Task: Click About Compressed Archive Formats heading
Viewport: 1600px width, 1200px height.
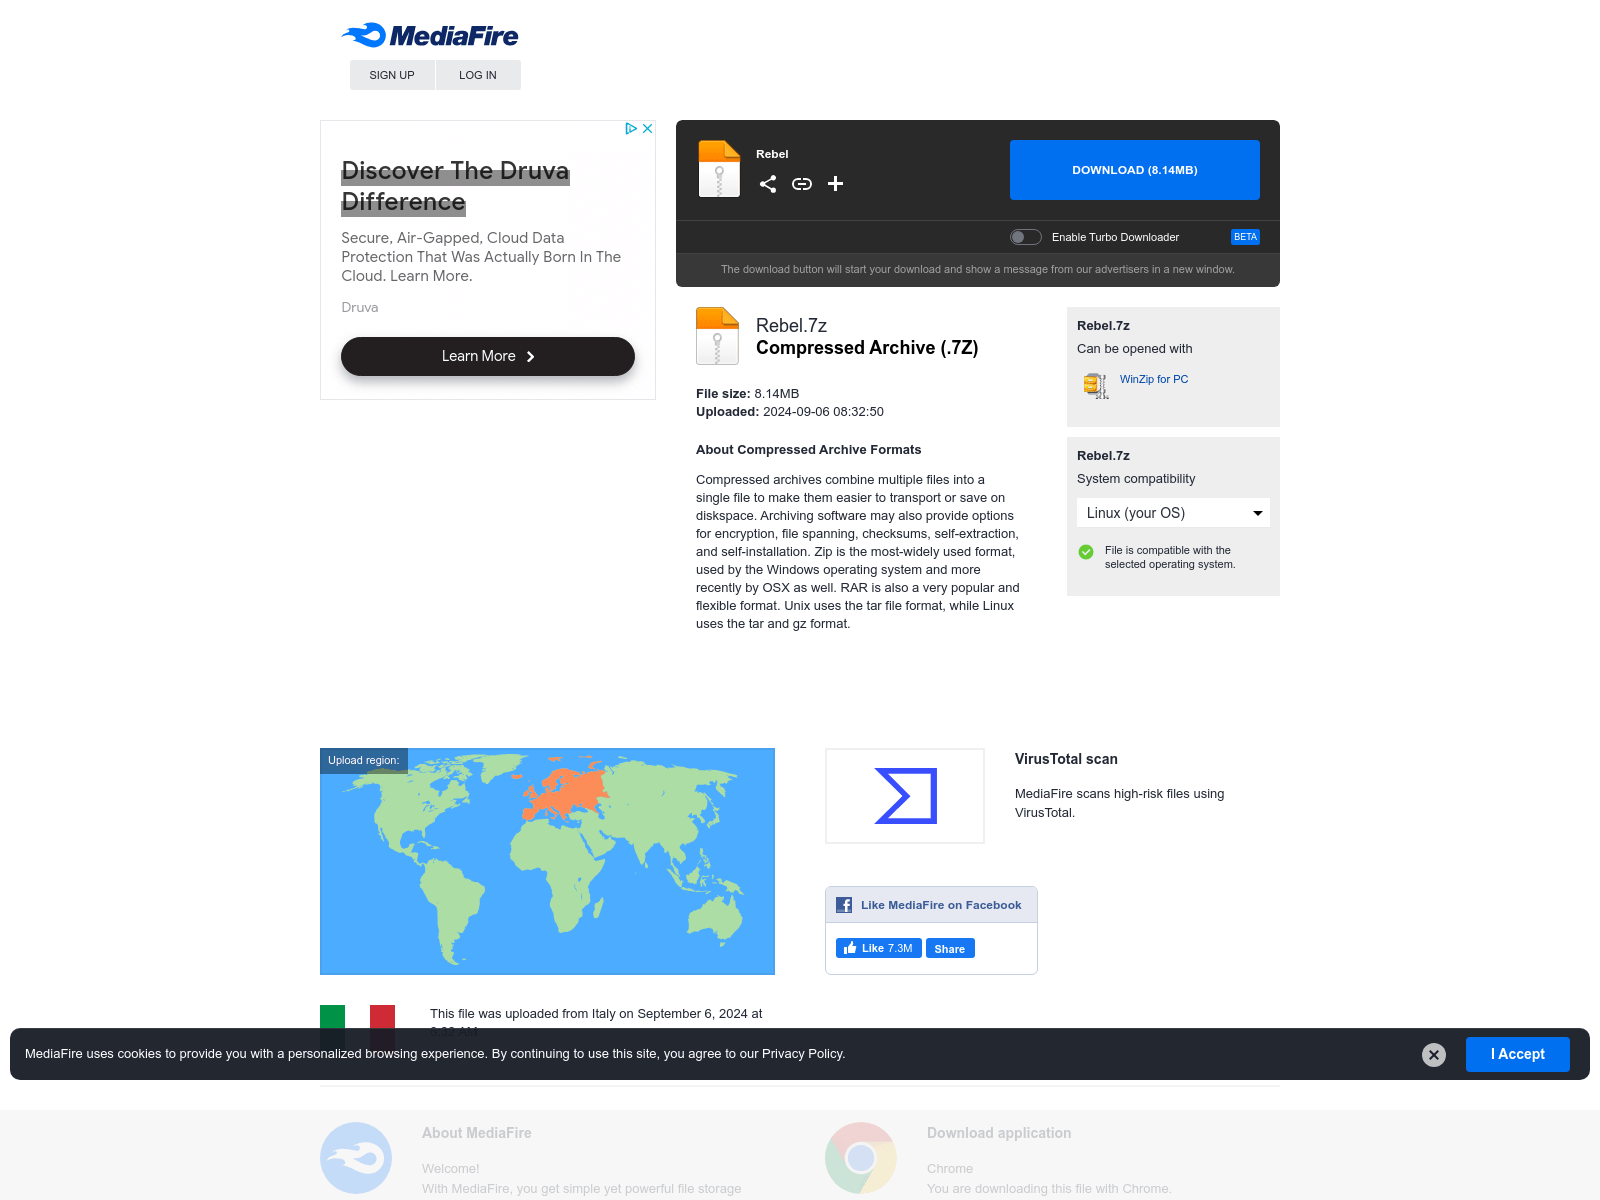Action: (x=809, y=450)
